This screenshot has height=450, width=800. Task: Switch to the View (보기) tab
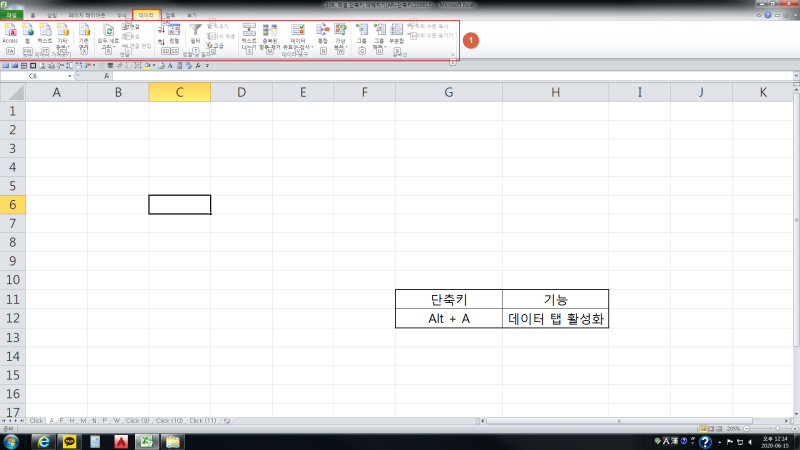pyautogui.click(x=192, y=15)
